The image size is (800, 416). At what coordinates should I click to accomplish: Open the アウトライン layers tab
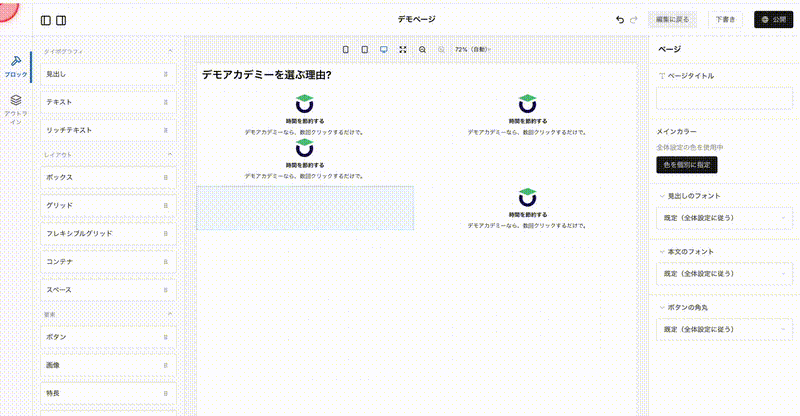16,109
